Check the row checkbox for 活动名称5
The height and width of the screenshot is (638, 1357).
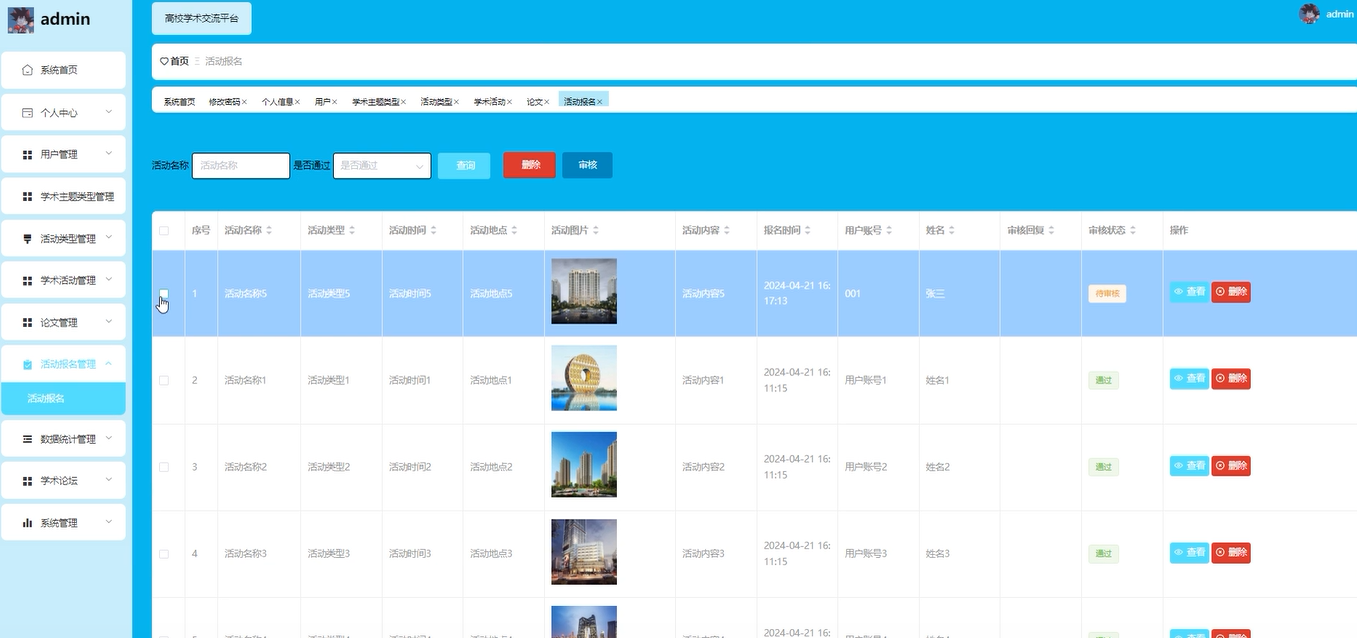pyautogui.click(x=164, y=294)
